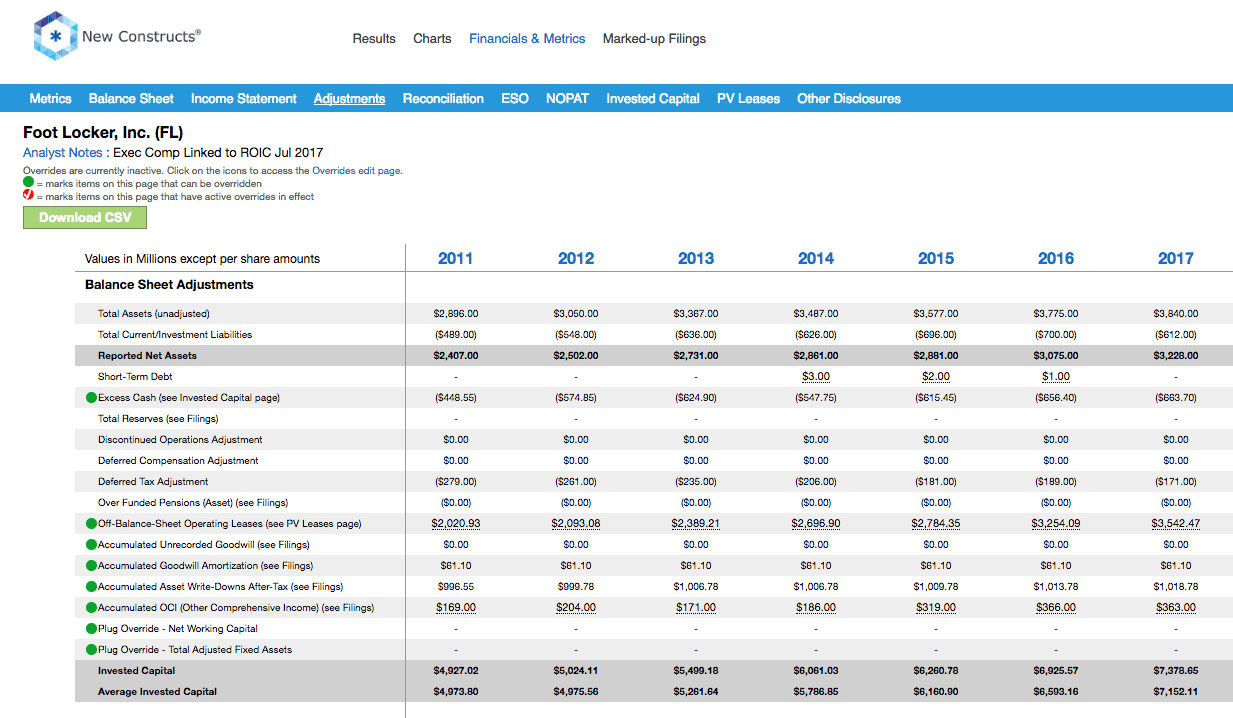This screenshot has height=718, width=1233.
Task: Click the 2011 column header
Action: coord(456,258)
